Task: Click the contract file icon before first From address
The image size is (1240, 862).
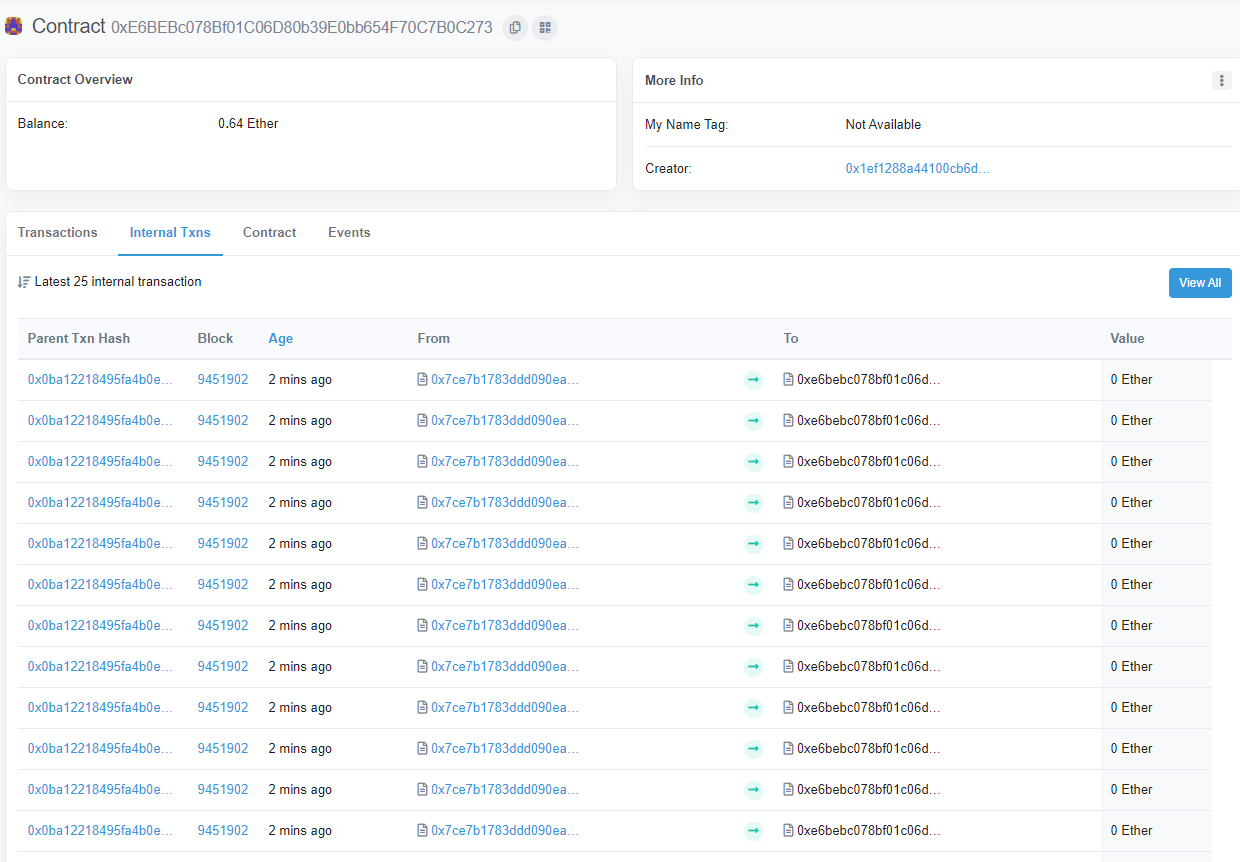Action: pyautogui.click(x=423, y=380)
